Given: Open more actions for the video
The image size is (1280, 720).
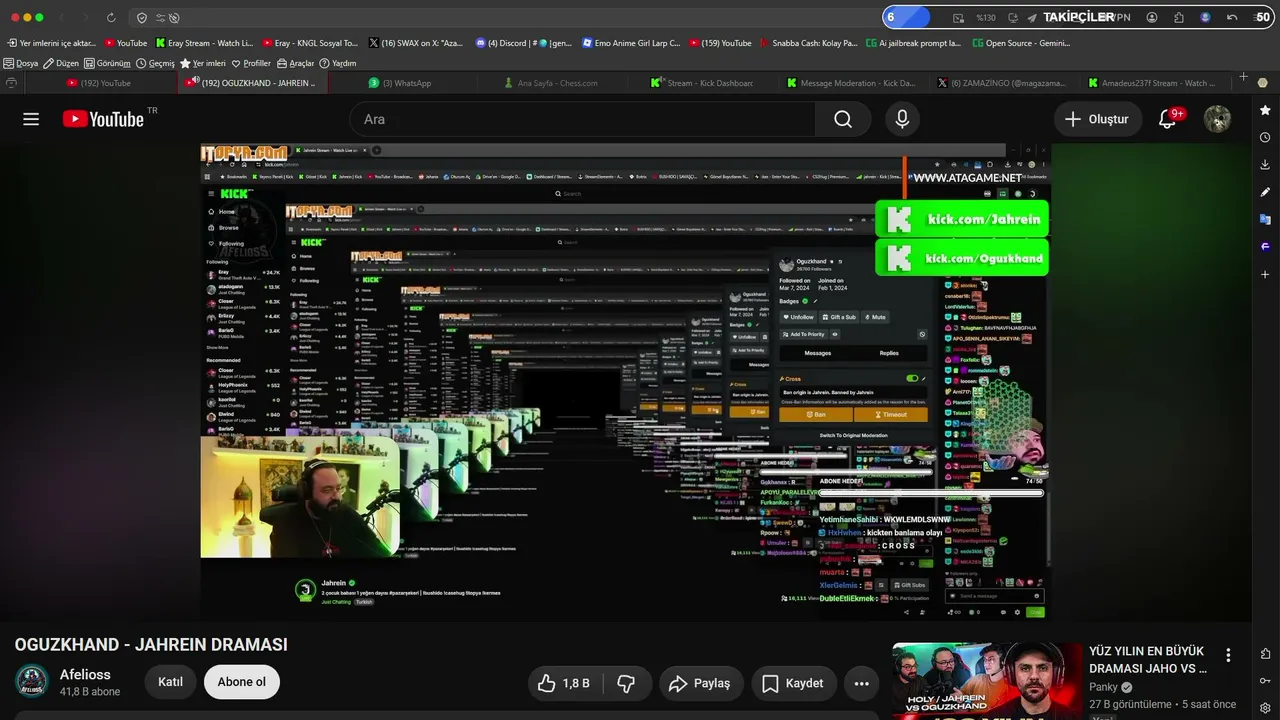Looking at the screenshot, I should 861,683.
